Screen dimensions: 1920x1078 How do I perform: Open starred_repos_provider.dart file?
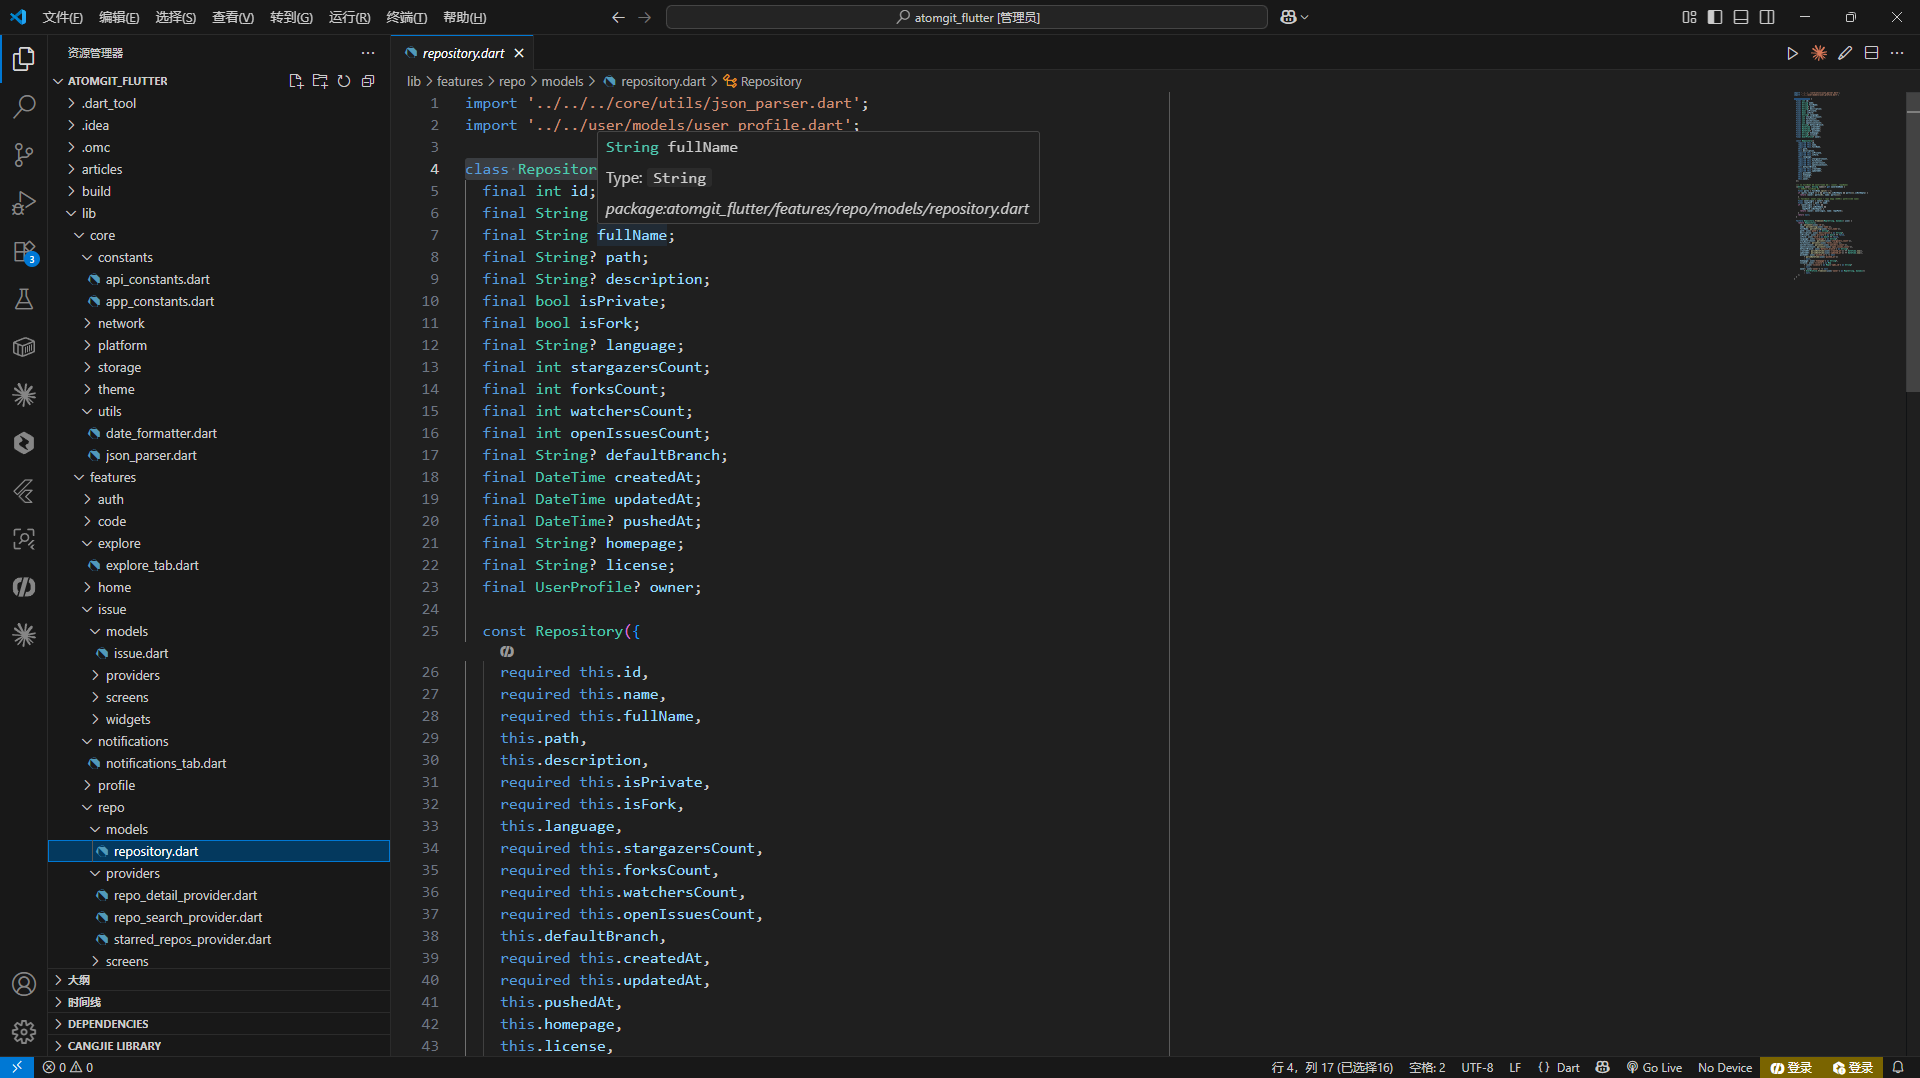coord(192,939)
